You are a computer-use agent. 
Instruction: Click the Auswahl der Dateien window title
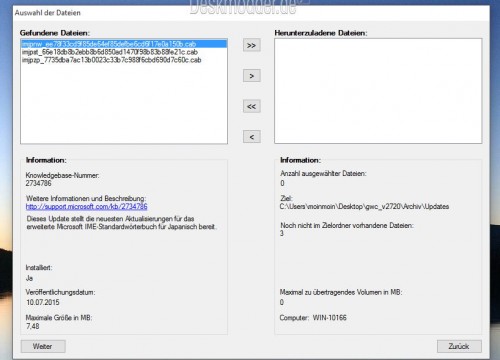(x=48, y=13)
